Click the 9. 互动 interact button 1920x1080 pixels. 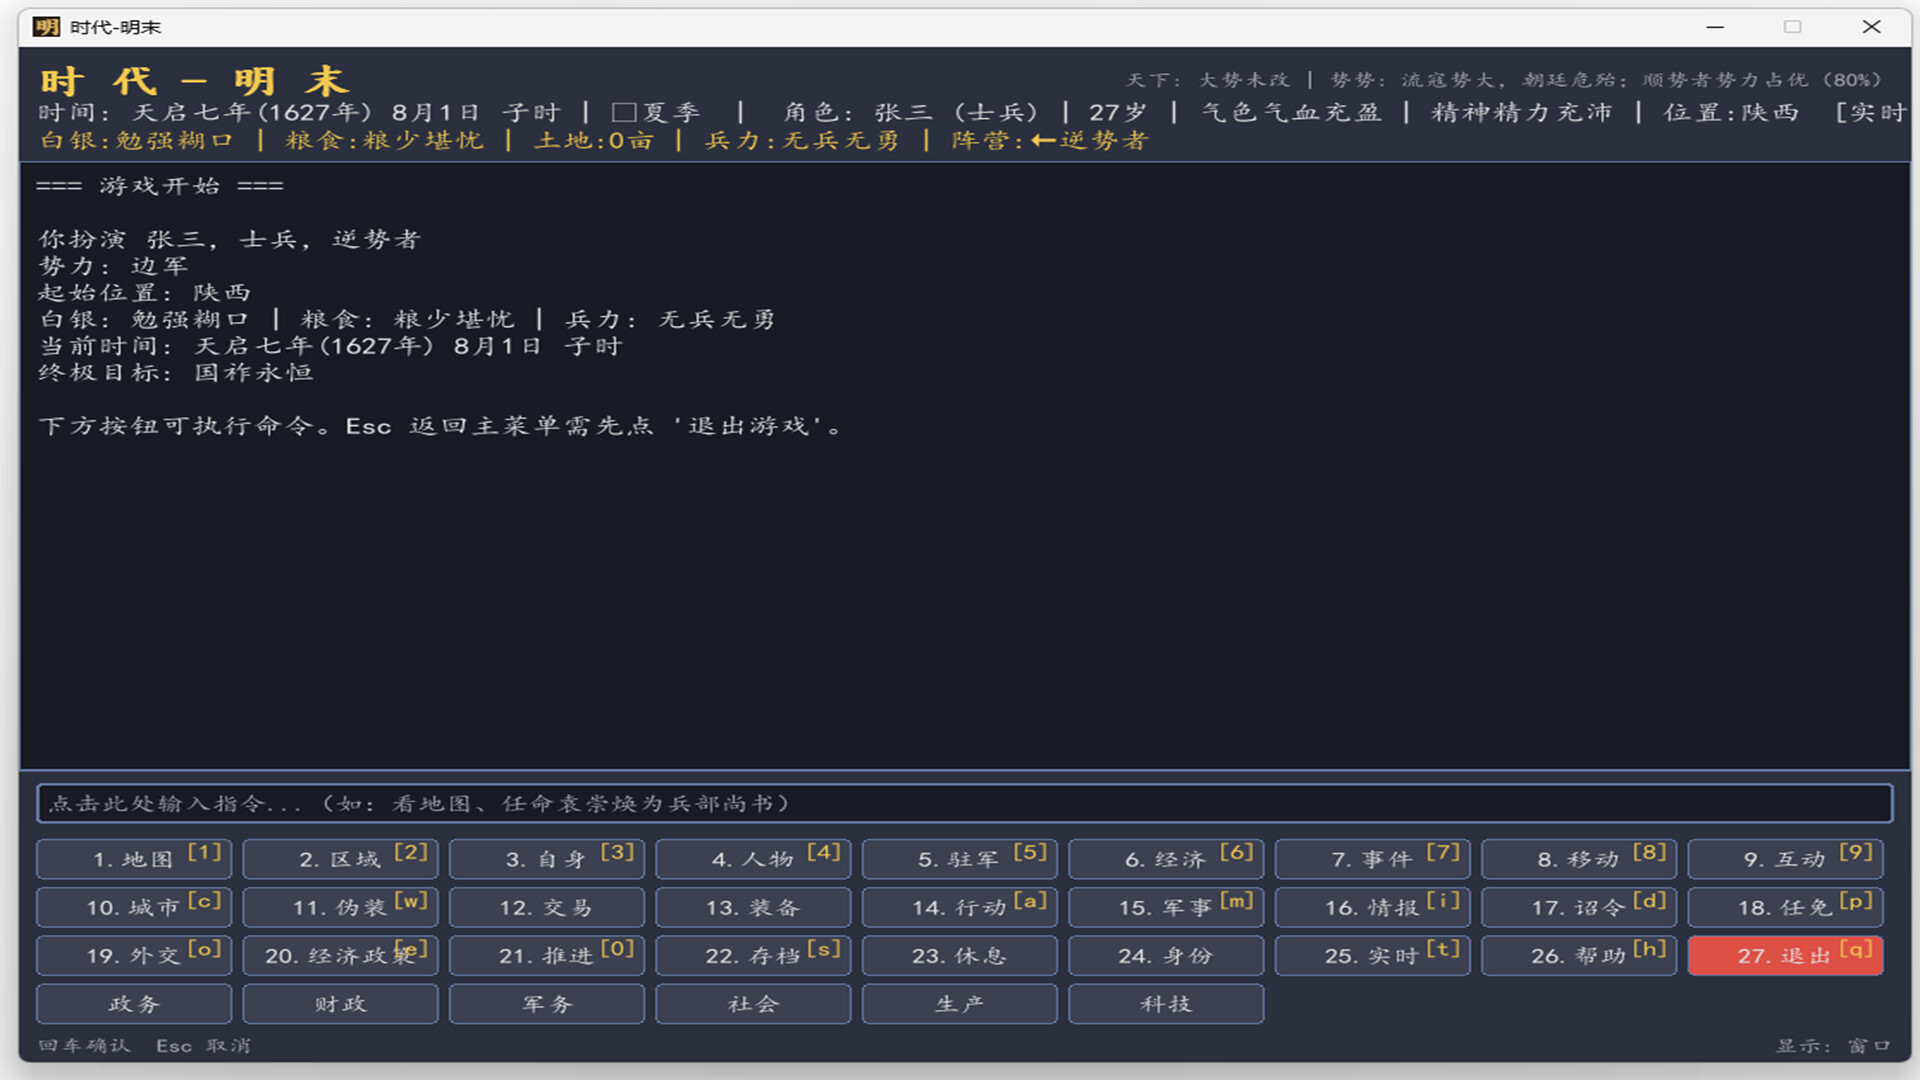tap(1786, 859)
